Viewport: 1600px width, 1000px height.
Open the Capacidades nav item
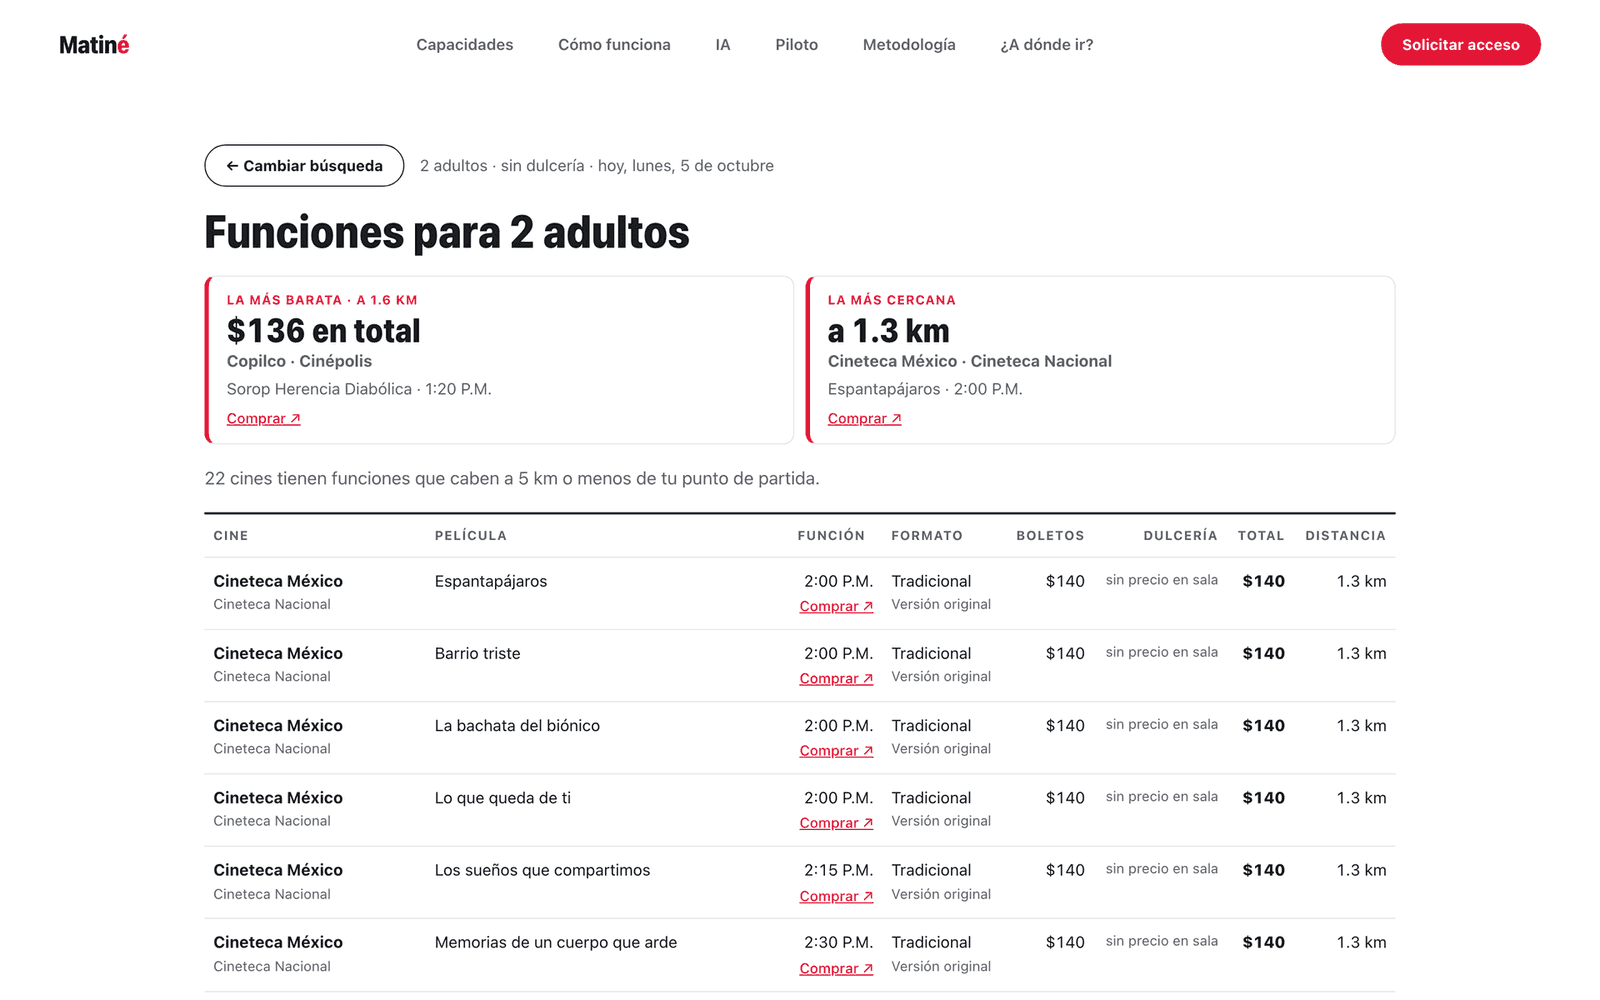[465, 45]
